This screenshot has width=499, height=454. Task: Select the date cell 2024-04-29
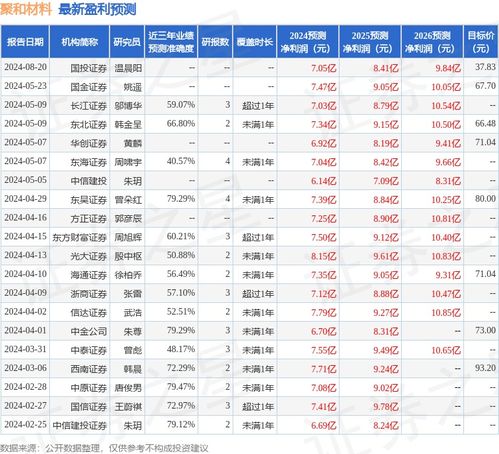tap(25, 199)
